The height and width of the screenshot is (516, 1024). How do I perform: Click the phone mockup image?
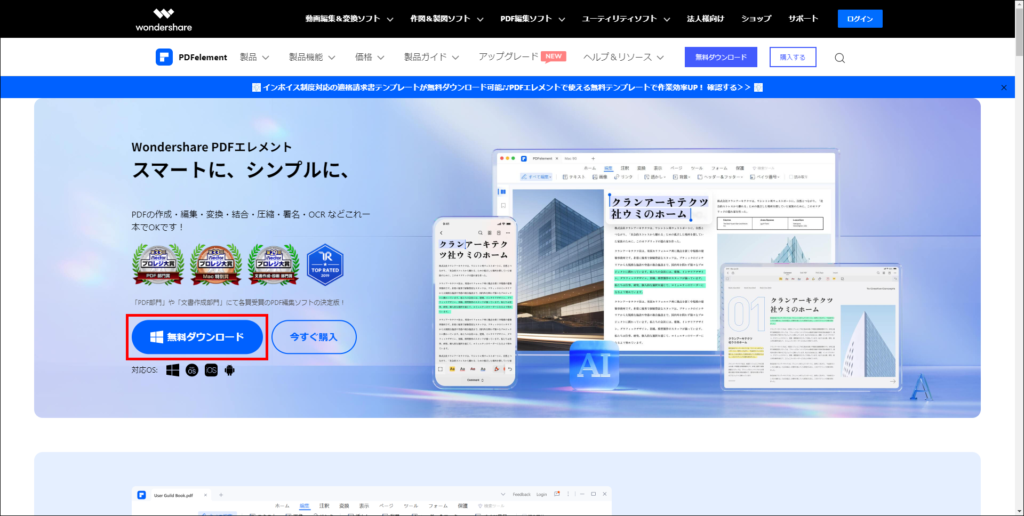pos(475,301)
